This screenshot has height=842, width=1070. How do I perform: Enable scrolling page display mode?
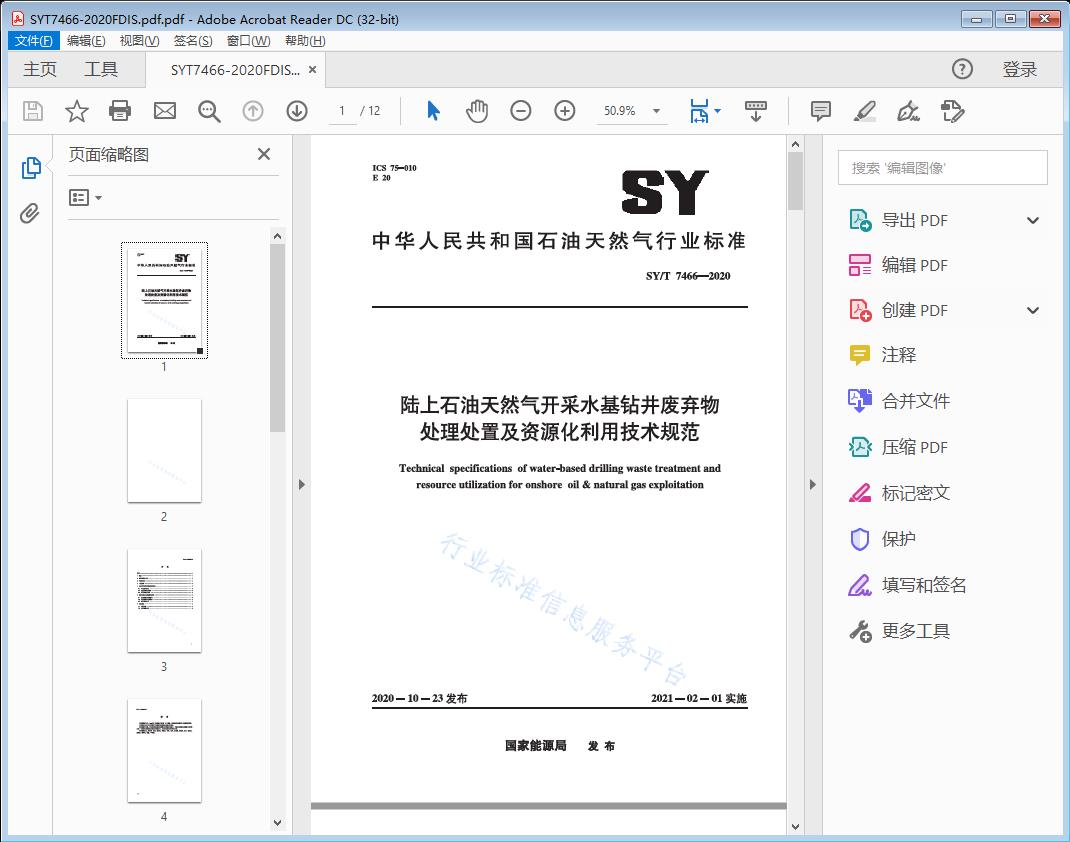tap(755, 111)
